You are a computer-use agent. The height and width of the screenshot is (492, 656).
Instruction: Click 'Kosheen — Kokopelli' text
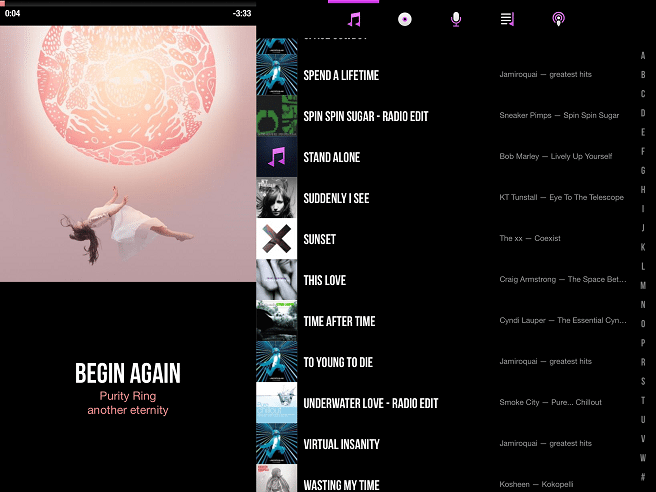click(536, 484)
